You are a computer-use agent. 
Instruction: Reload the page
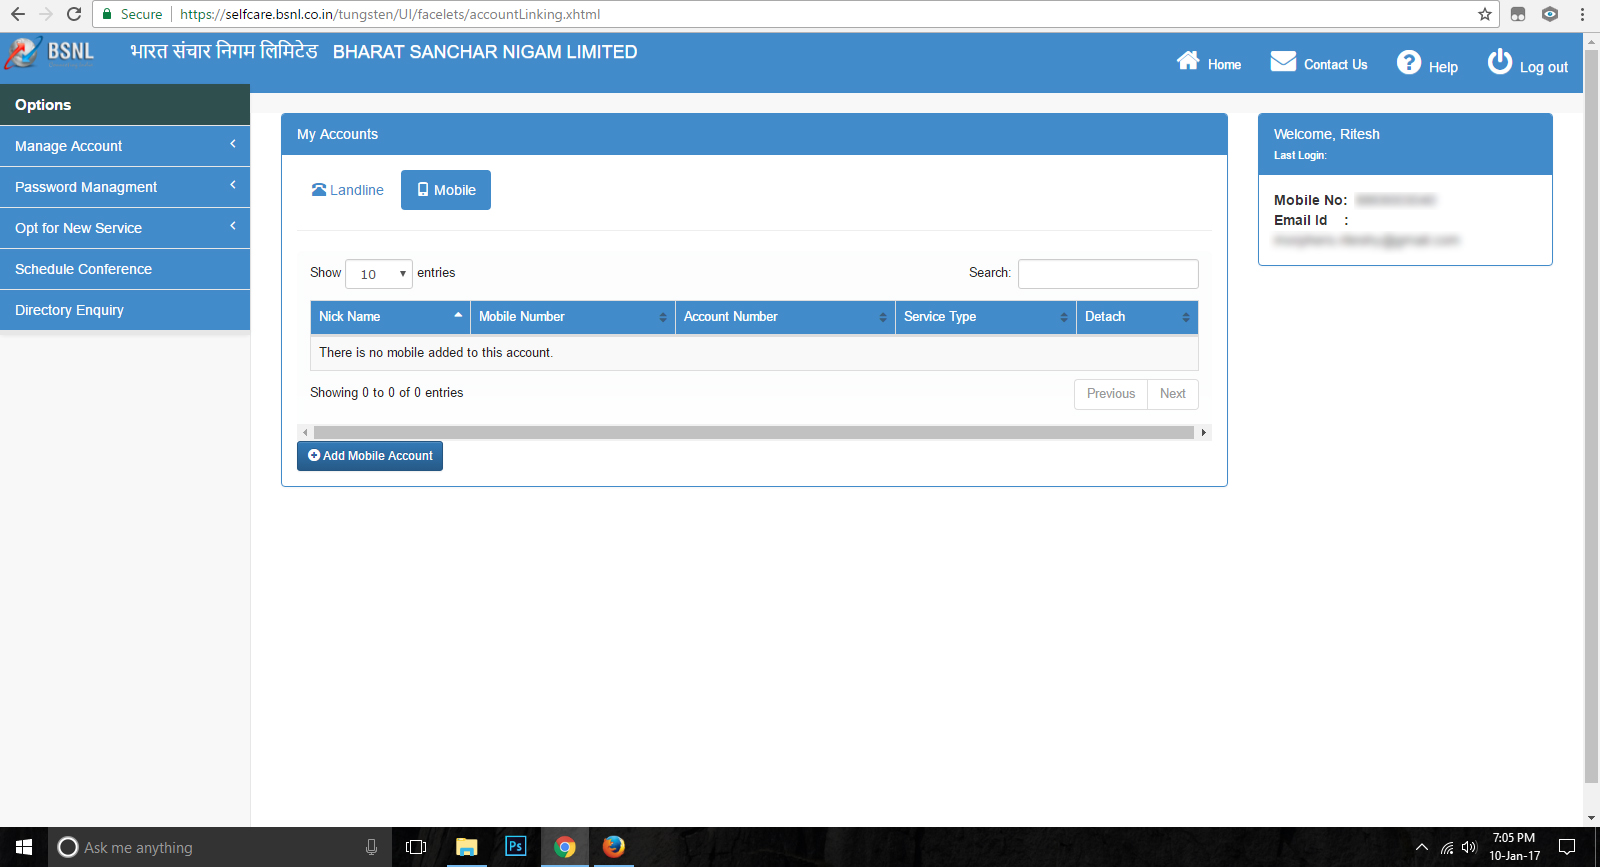74,14
